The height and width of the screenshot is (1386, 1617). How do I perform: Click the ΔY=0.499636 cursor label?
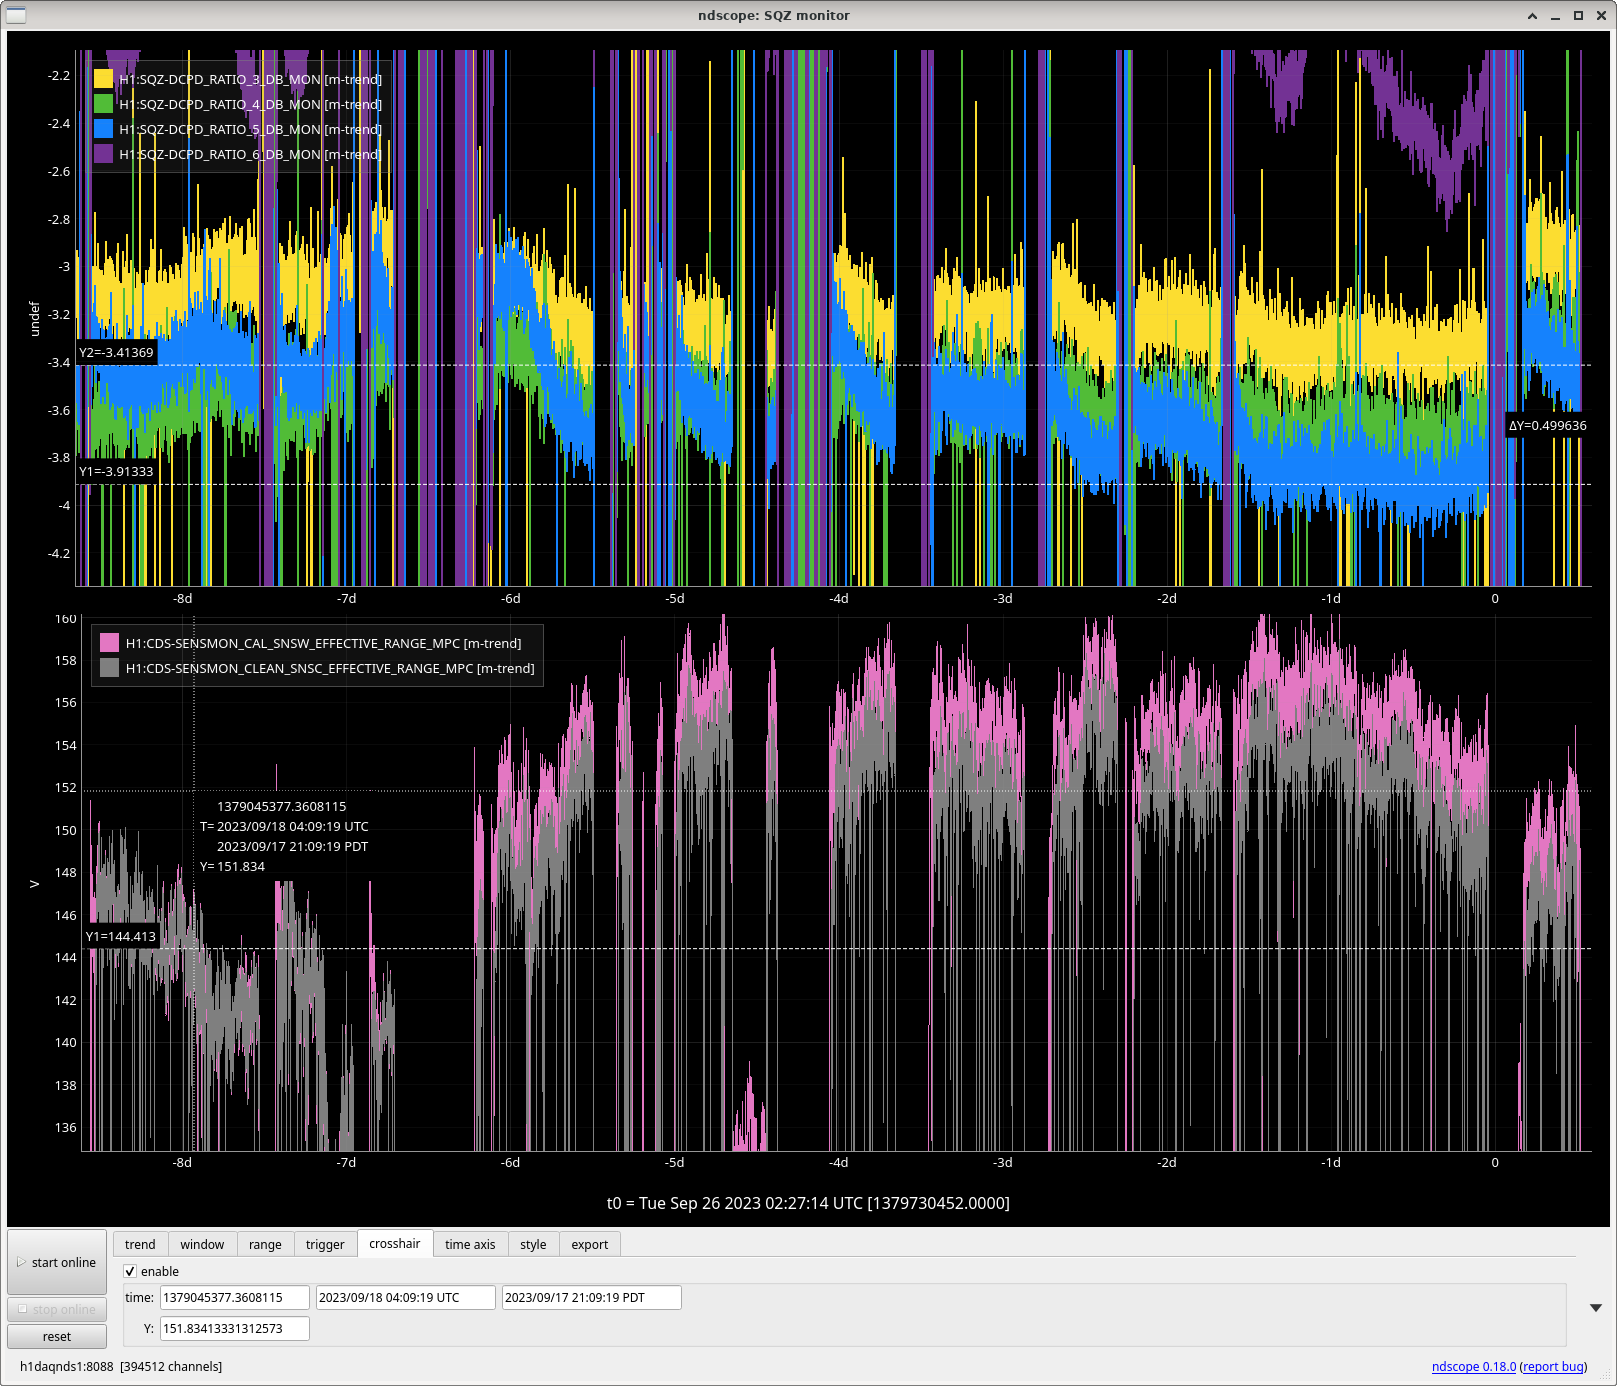point(1547,425)
